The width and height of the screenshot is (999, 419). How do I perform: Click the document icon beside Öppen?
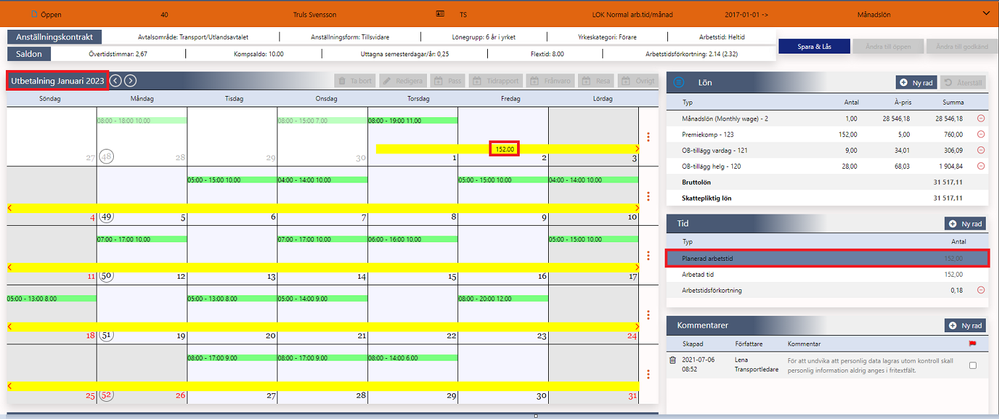(x=34, y=13)
